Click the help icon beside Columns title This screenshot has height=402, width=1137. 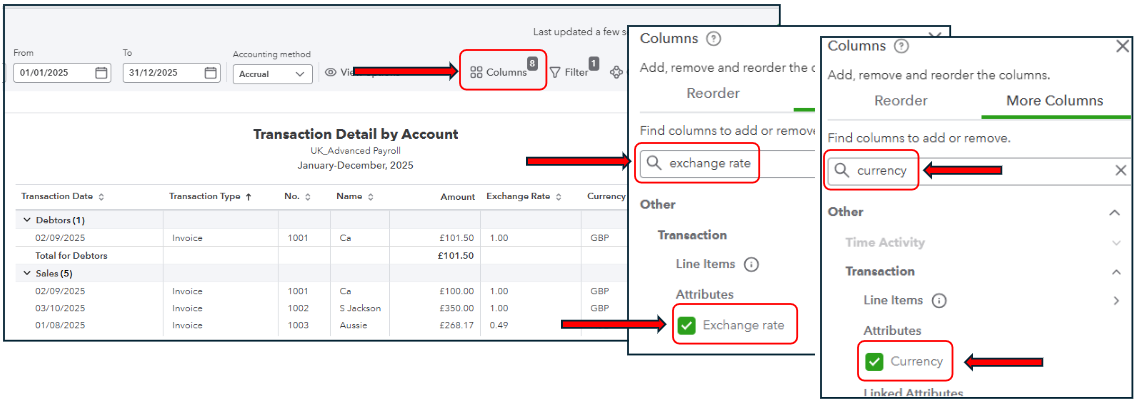coord(902,46)
